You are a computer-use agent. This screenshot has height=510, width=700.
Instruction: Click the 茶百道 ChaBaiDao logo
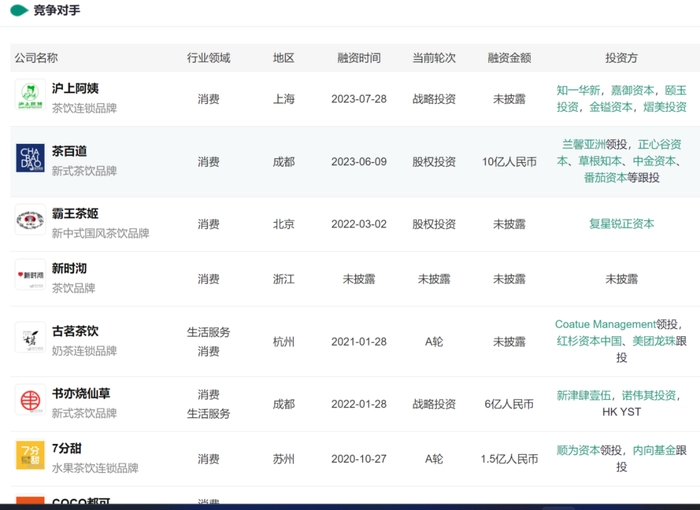pyautogui.click(x=30, y=160)
